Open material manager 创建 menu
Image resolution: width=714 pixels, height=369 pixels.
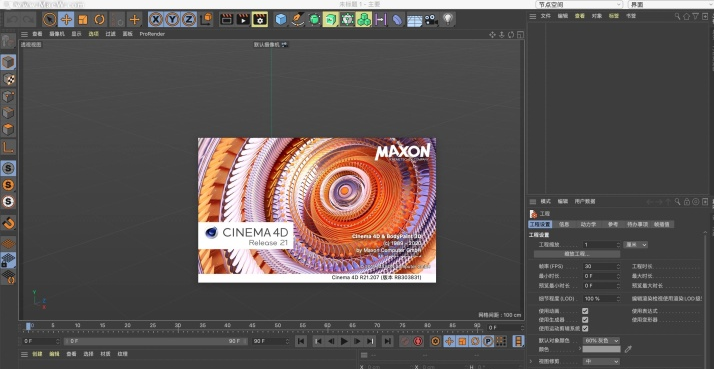pos(37,354)
